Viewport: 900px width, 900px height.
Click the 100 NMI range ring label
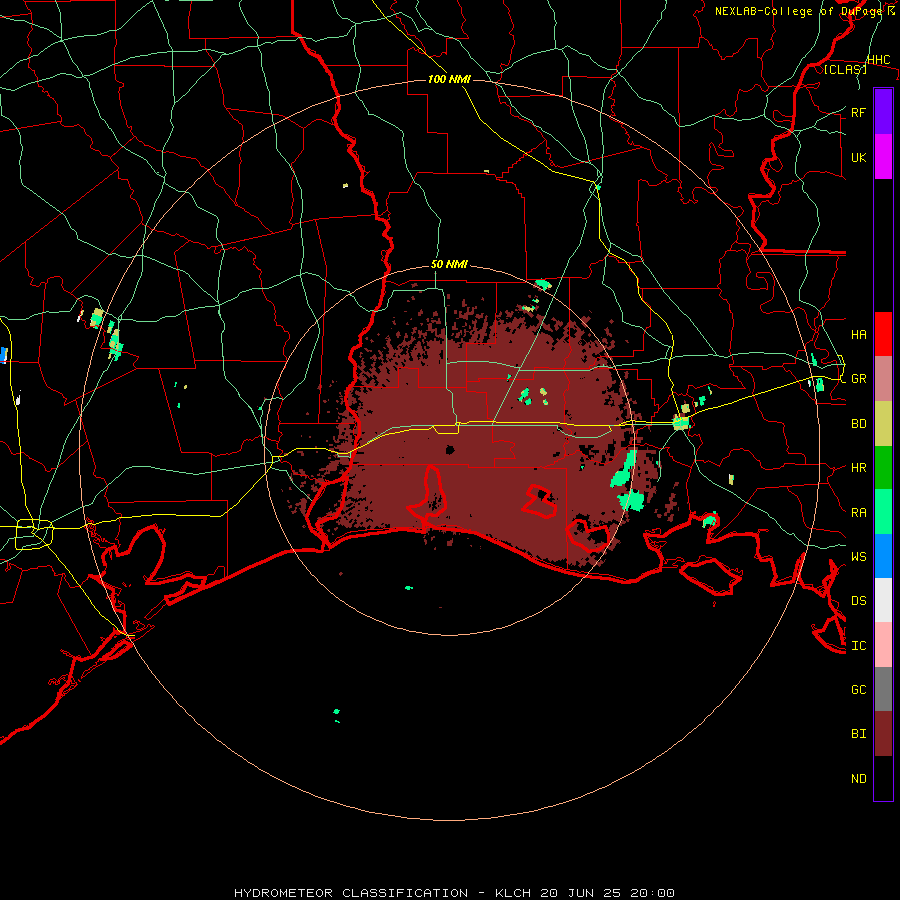449,79
